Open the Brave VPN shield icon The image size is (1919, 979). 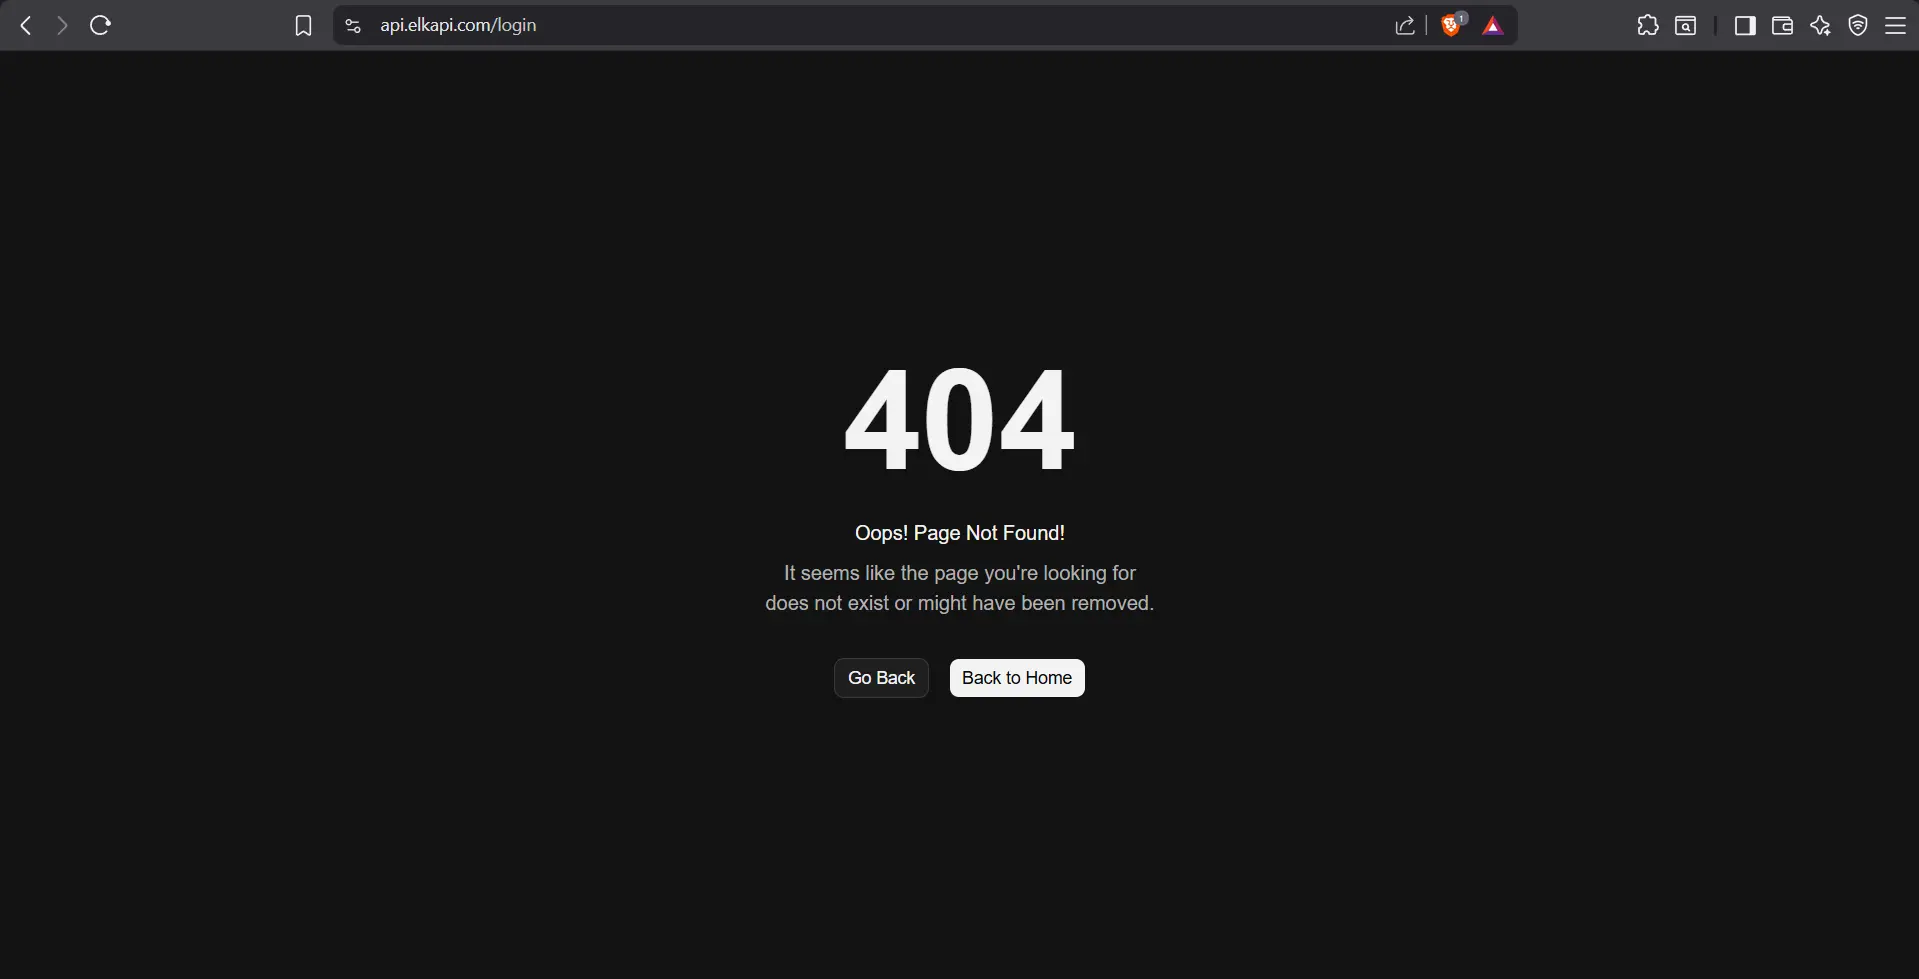click(1858, 26)
